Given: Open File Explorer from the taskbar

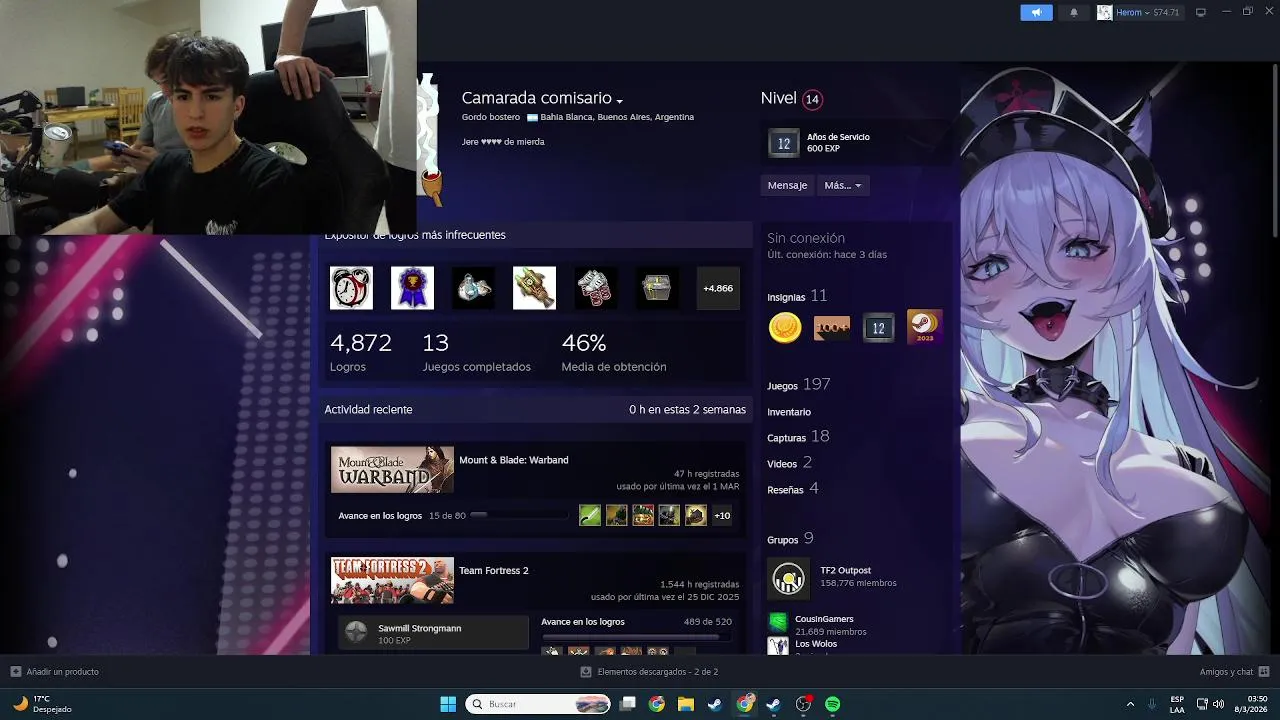Looking at the screenshot, I should [686, 704].
